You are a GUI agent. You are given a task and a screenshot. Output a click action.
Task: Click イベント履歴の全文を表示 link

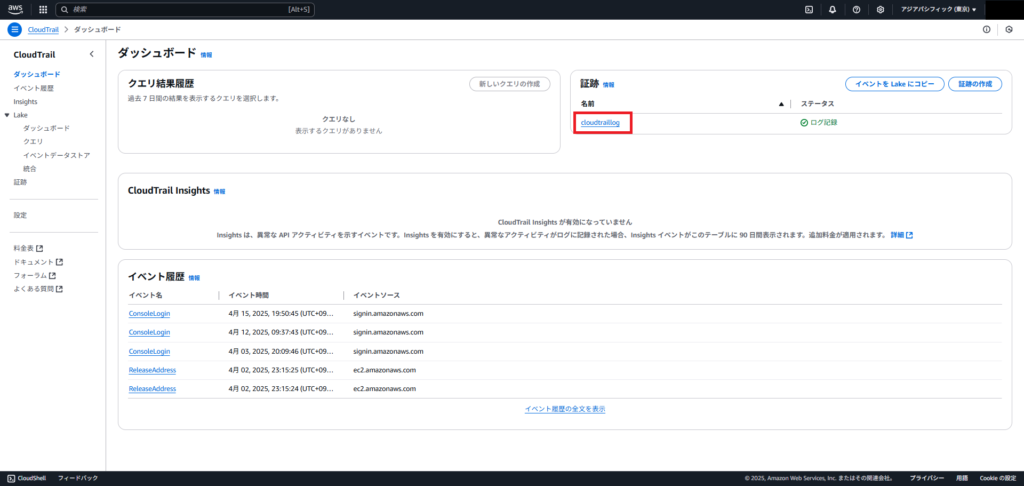coord(565,409)
